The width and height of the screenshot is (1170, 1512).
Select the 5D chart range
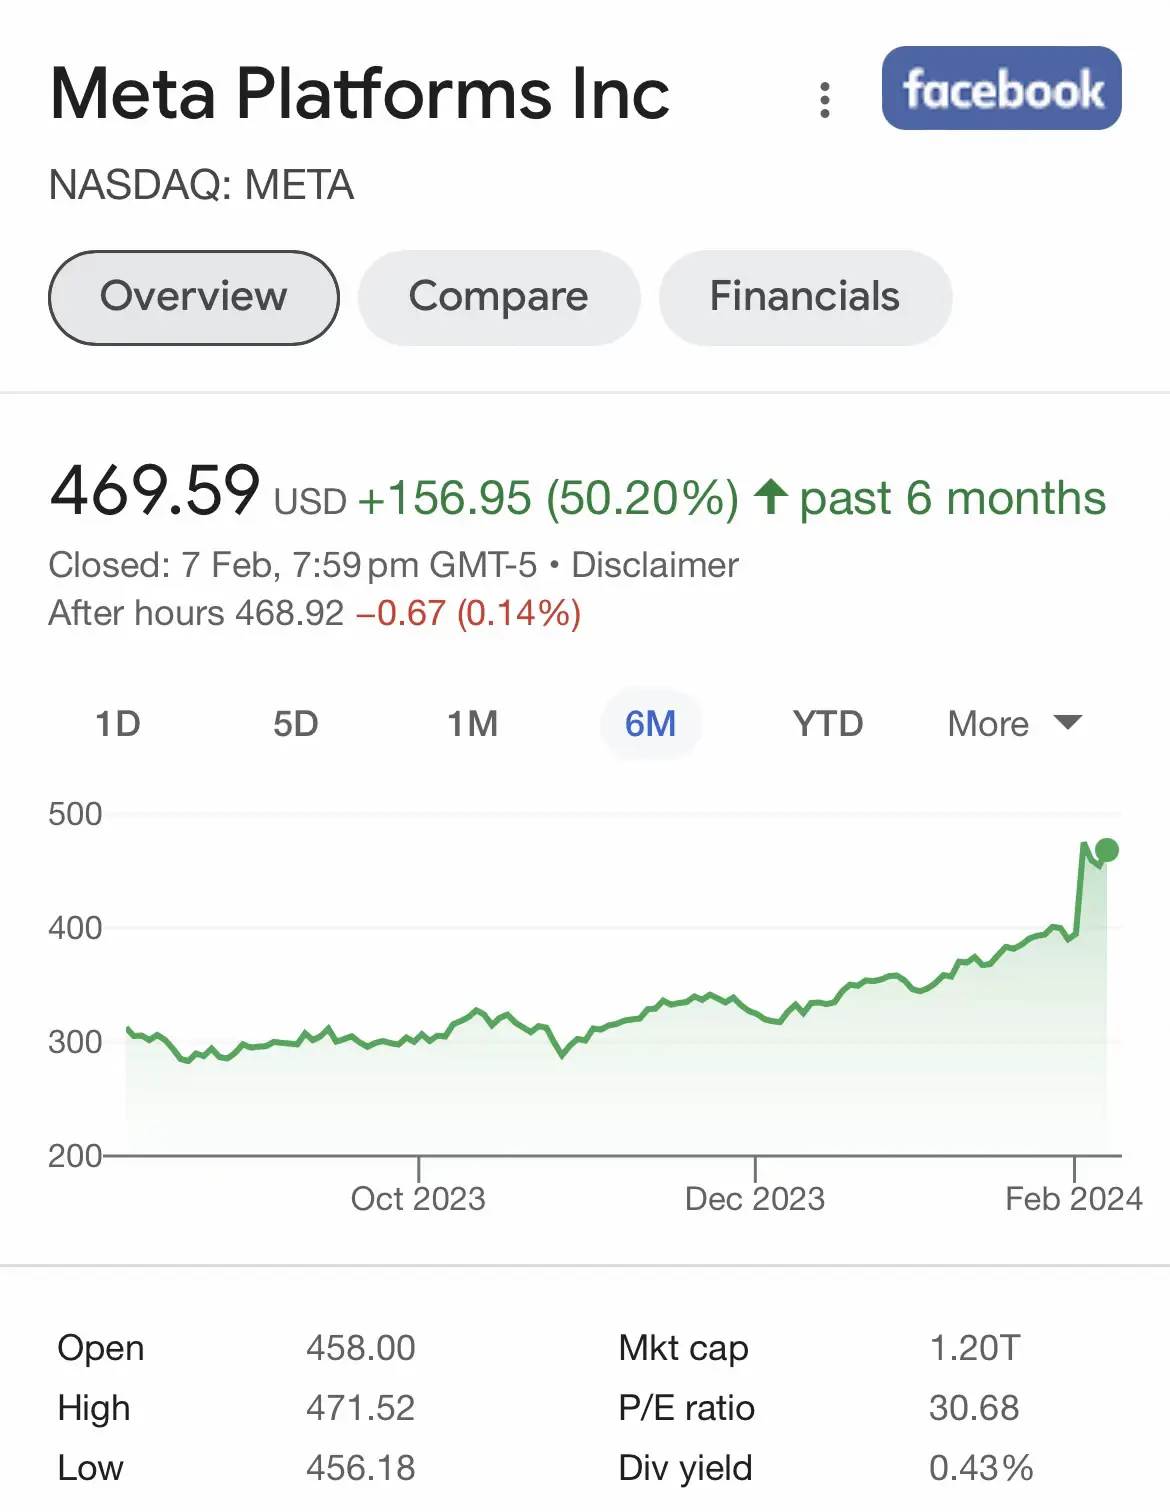point(296,723)
